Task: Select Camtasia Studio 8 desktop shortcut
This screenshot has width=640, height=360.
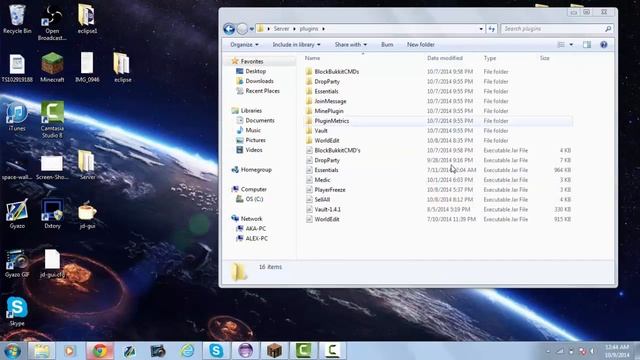Action: pyautogui.click(x=52, y=120)
